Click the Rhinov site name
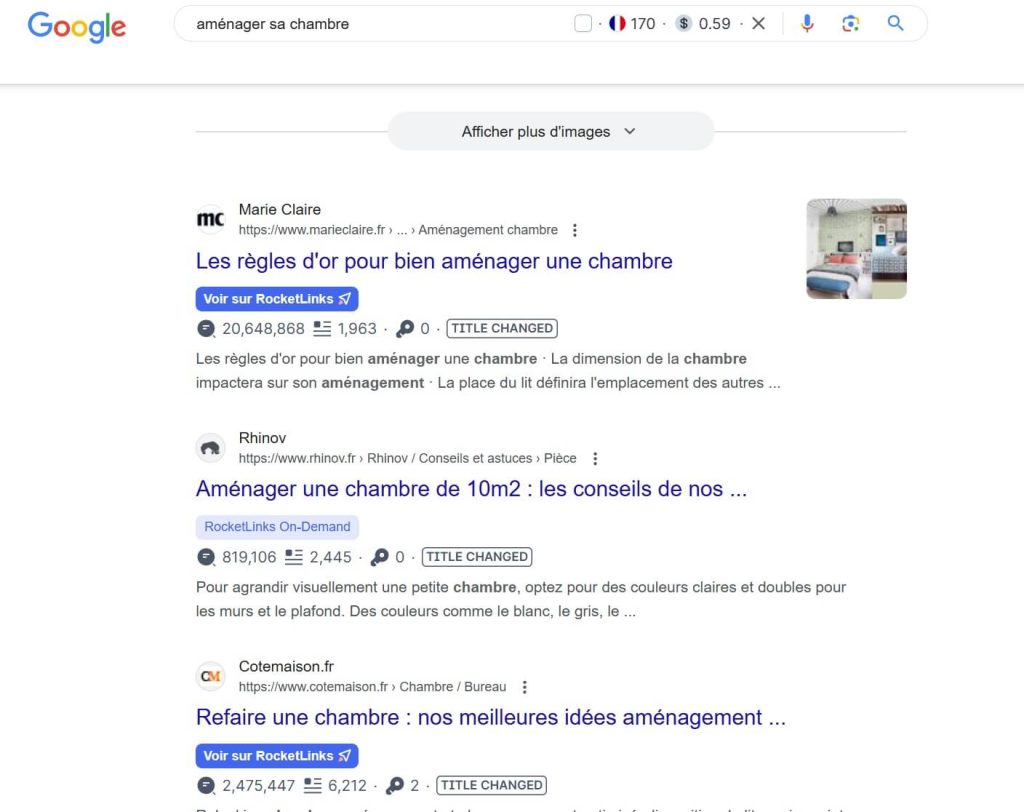This screenshot has height=812, width=1024. (x=263, y=438)
